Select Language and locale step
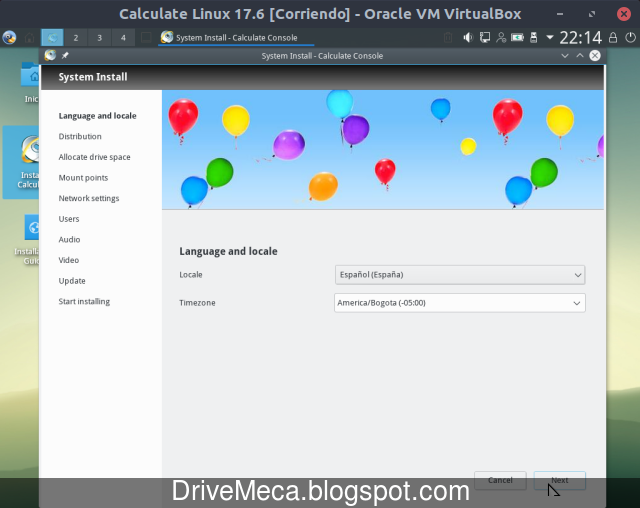 pyautogui.click(x=97, y=116)
